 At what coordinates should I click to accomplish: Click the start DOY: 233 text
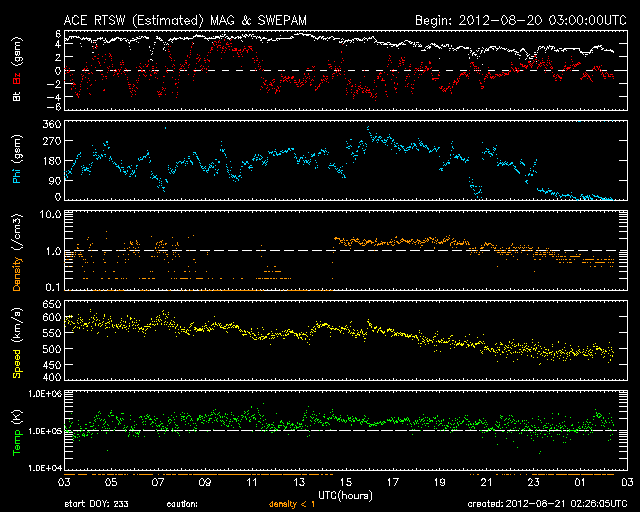96,504
